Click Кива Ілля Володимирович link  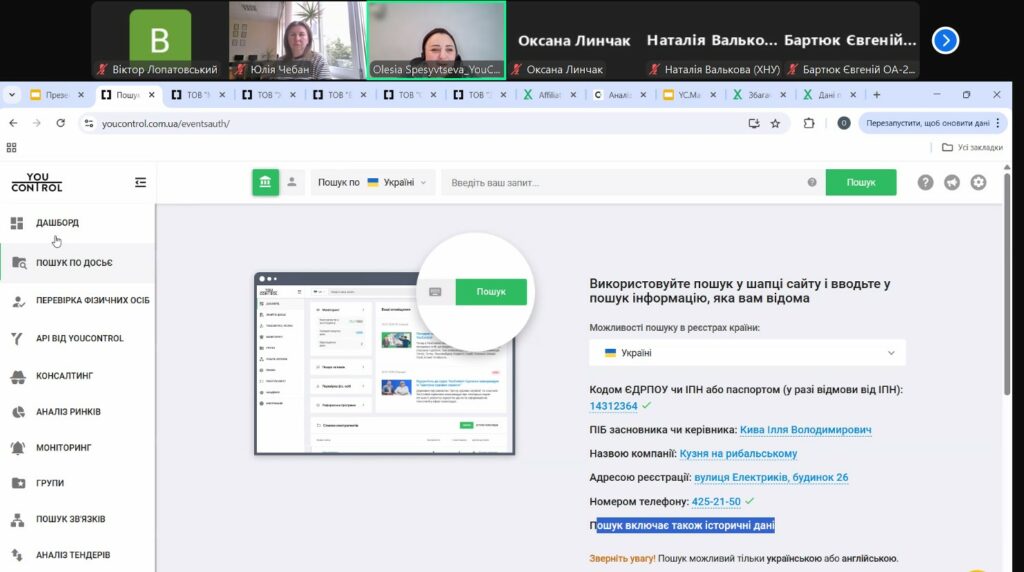[x=805, y=430]
